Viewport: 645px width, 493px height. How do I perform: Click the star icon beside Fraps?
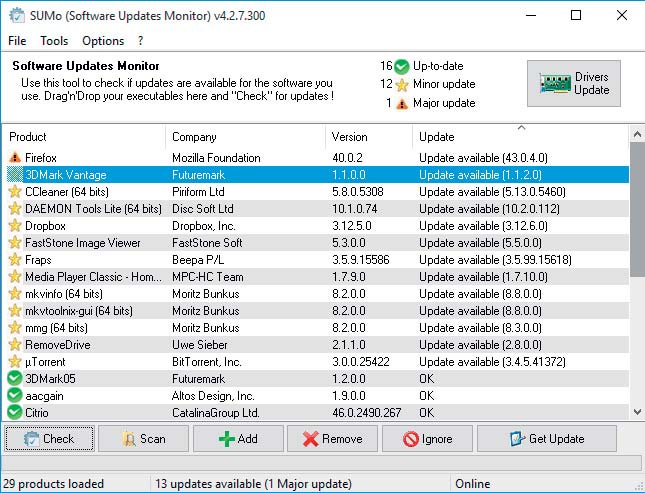tap(15, 260)
